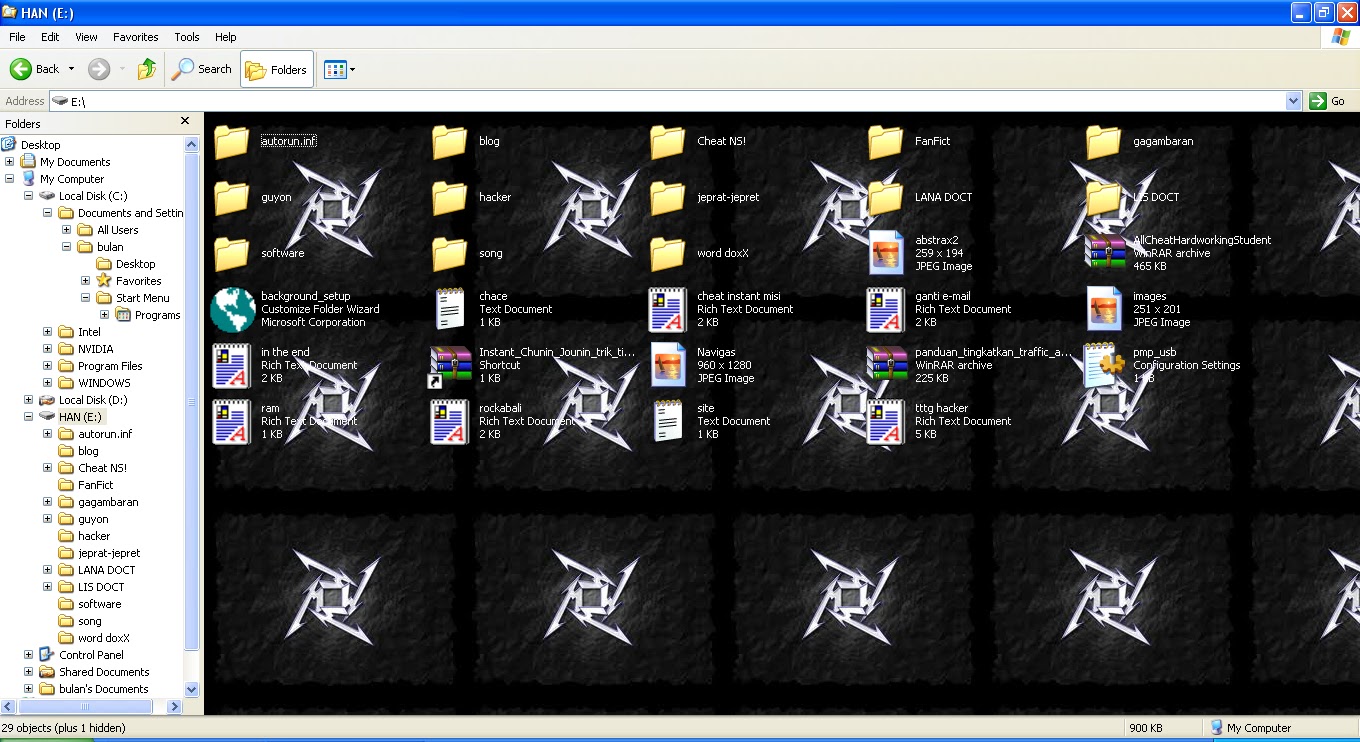Expand LANA DOCT in folder tree
This screenshot has height=742, width=1360.
[48, 570]
